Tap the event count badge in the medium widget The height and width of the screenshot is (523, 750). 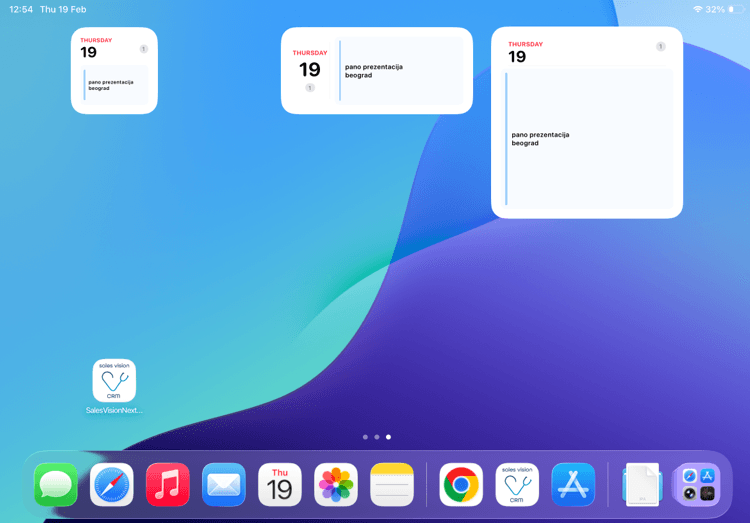point(310,88)
